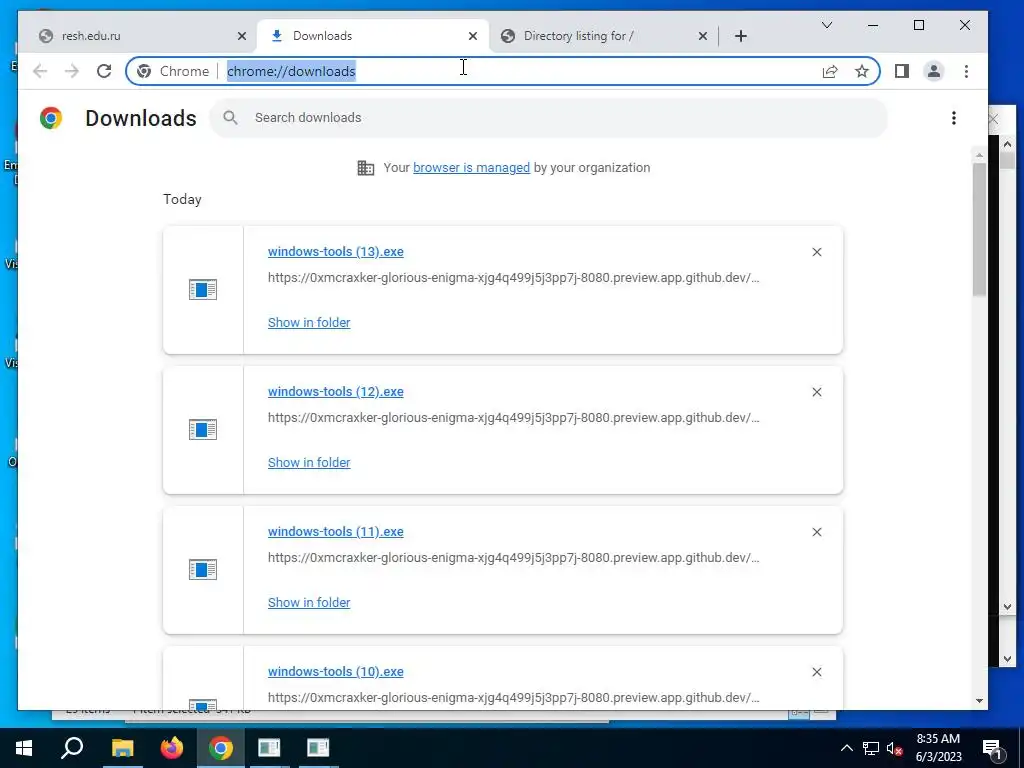Open the windows-tools (11).exe file link
Screen dimensions: 1024x768
click(x=336, y=532)
